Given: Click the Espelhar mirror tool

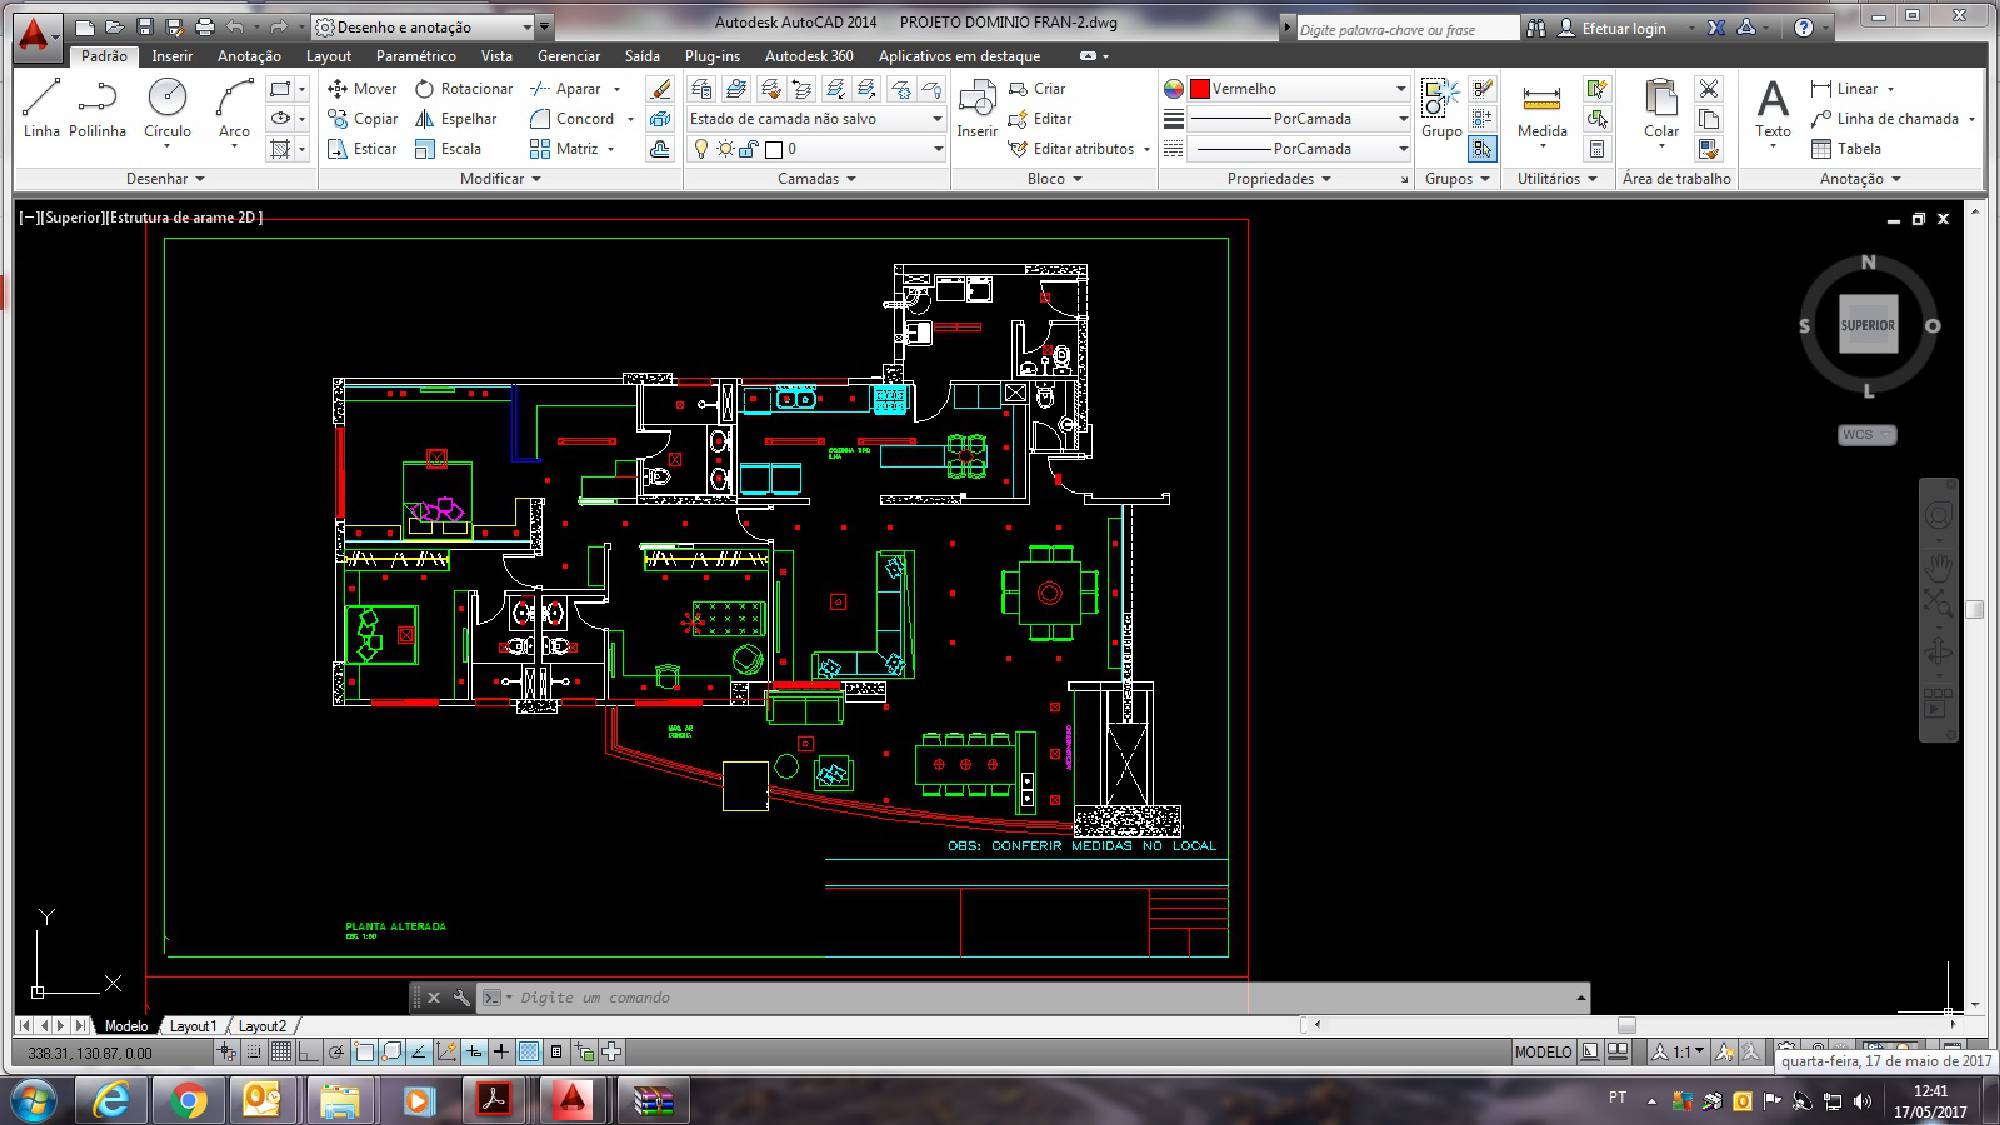Looking at the screenshot, I should [456, 119].
